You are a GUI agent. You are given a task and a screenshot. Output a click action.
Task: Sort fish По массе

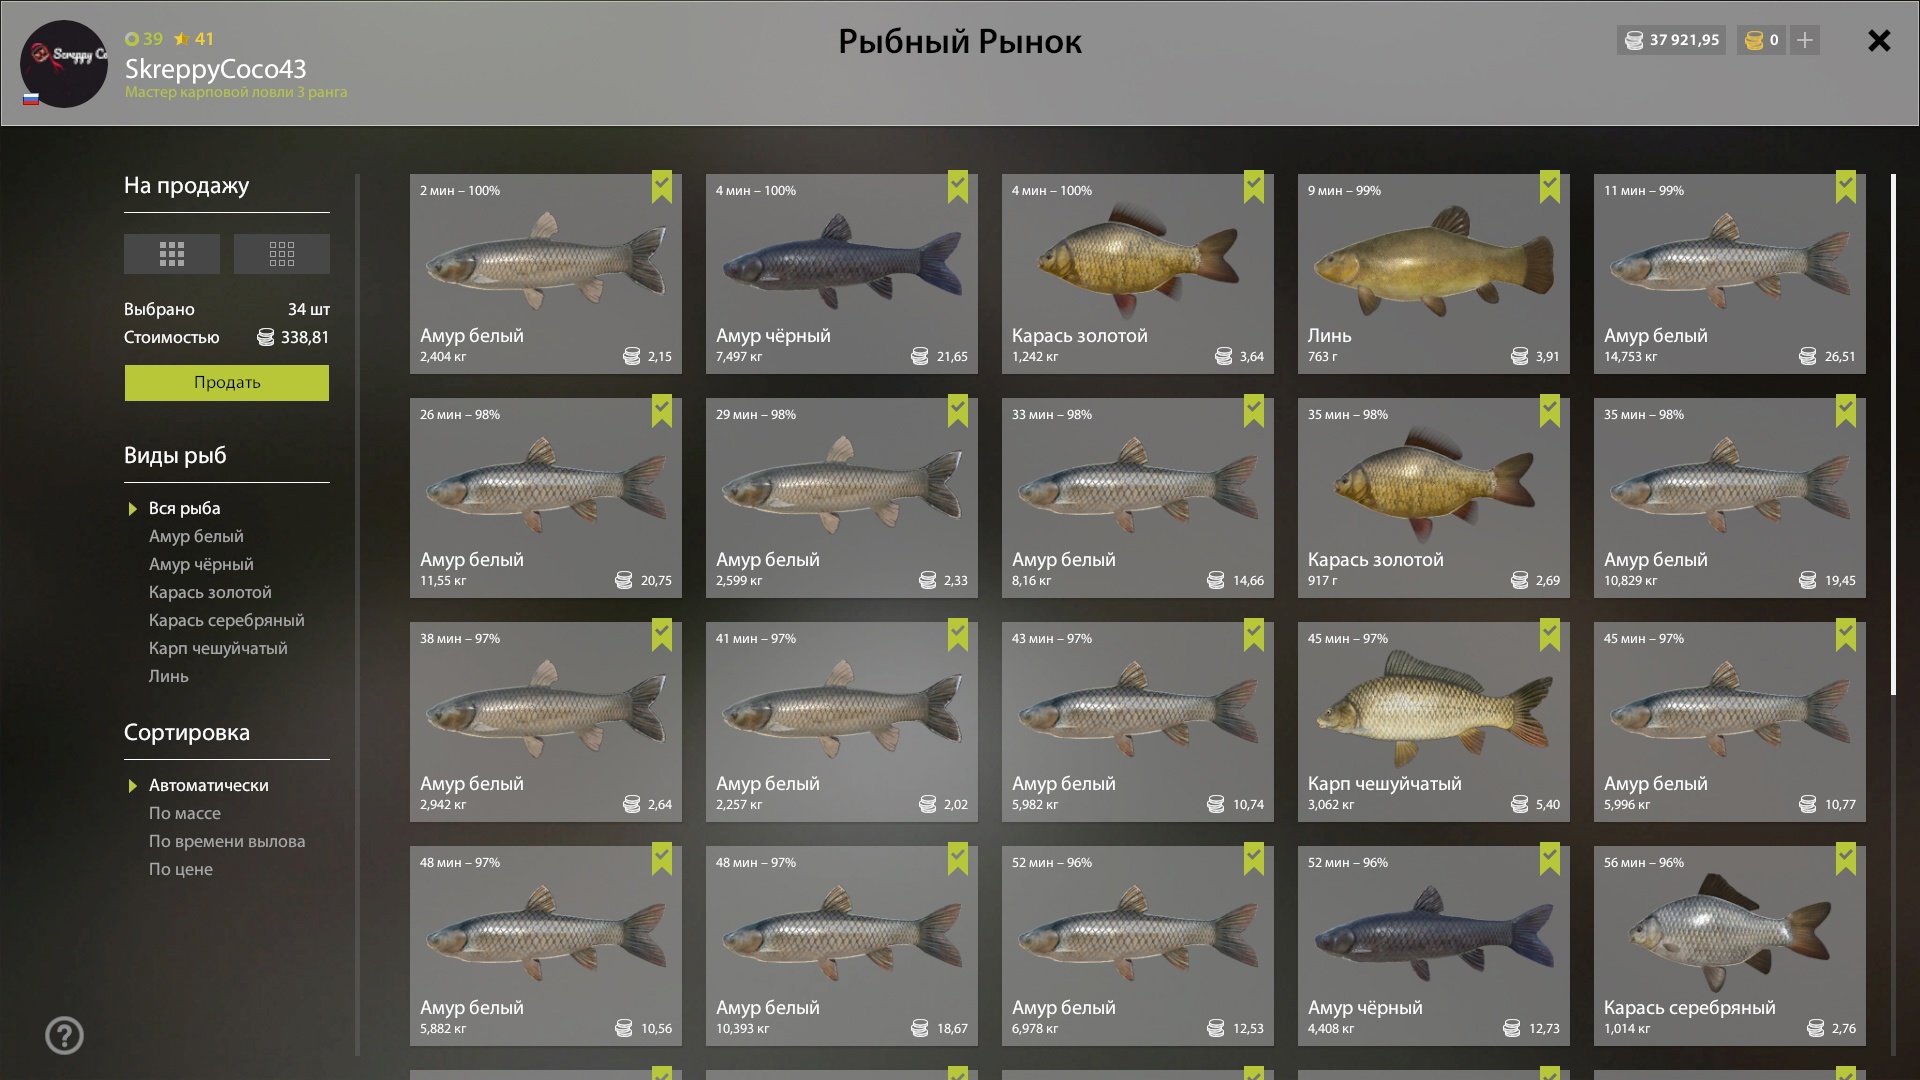(x=185, y=813)
